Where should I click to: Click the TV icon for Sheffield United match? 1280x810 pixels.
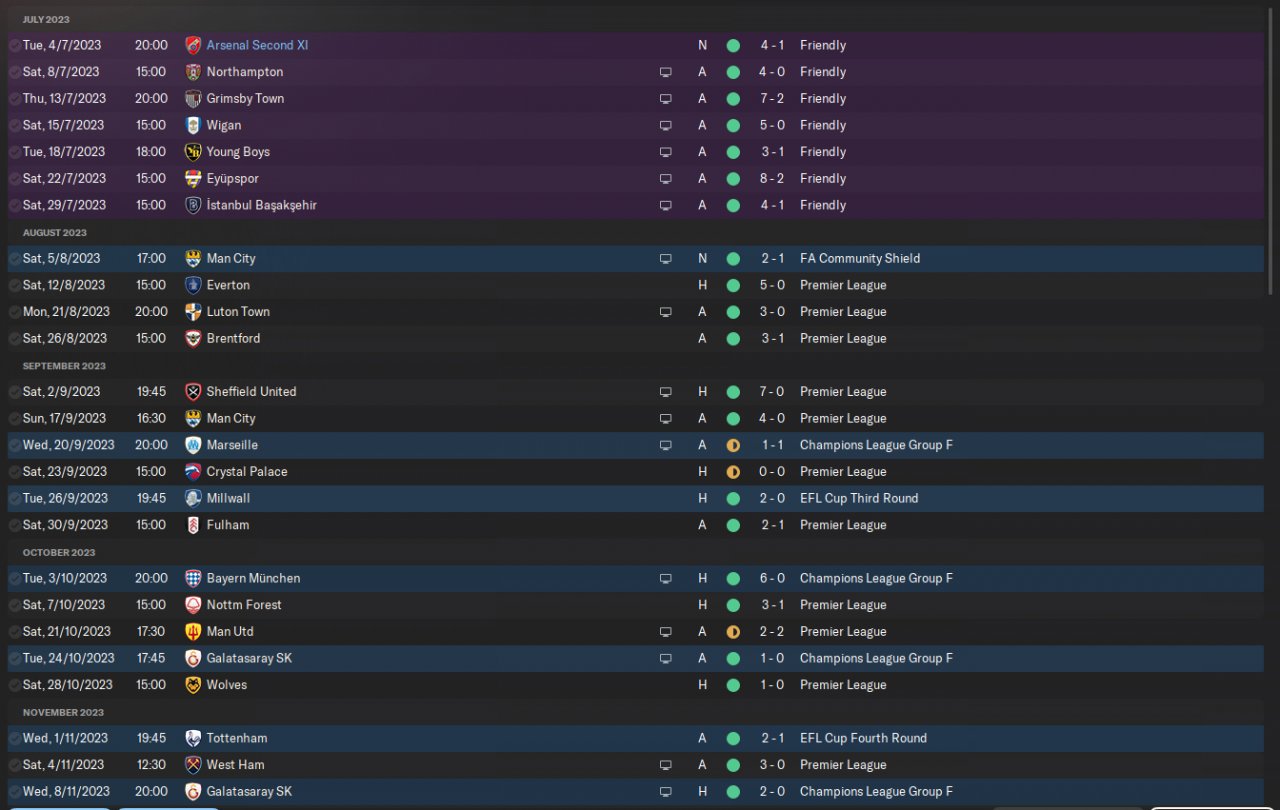665,392
